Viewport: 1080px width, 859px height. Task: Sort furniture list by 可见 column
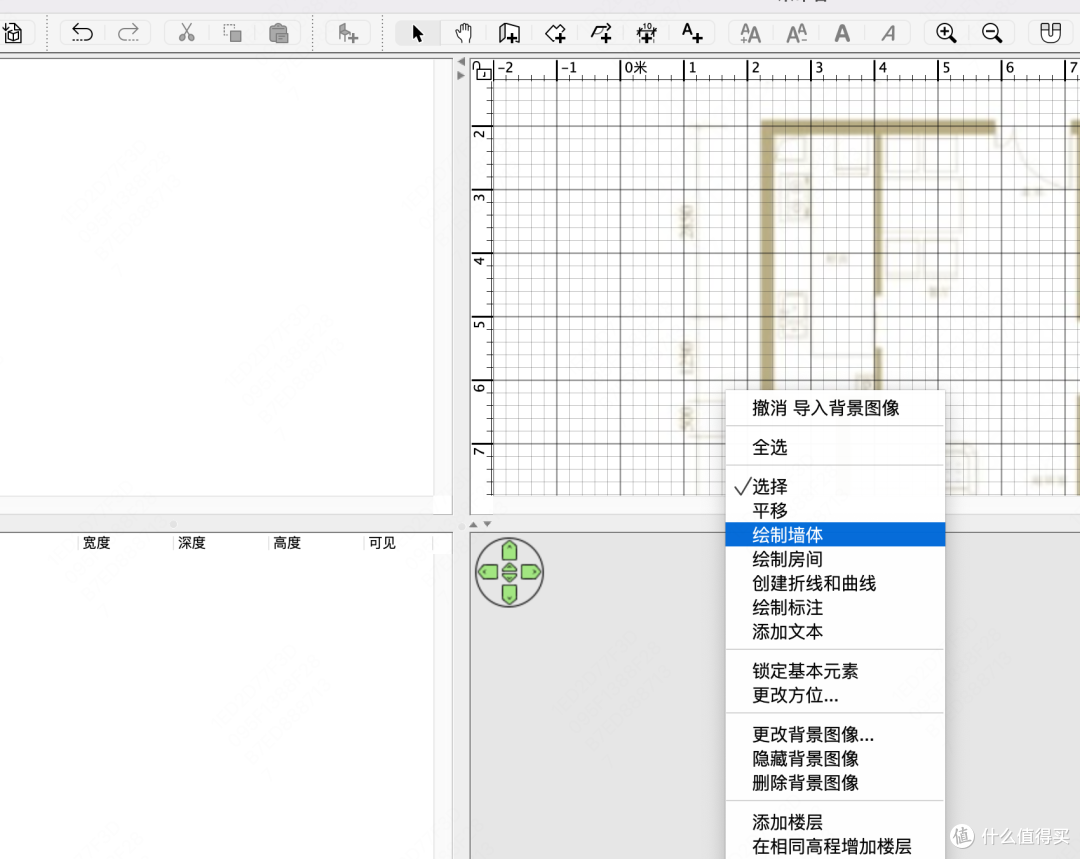(x=382, y=543)
